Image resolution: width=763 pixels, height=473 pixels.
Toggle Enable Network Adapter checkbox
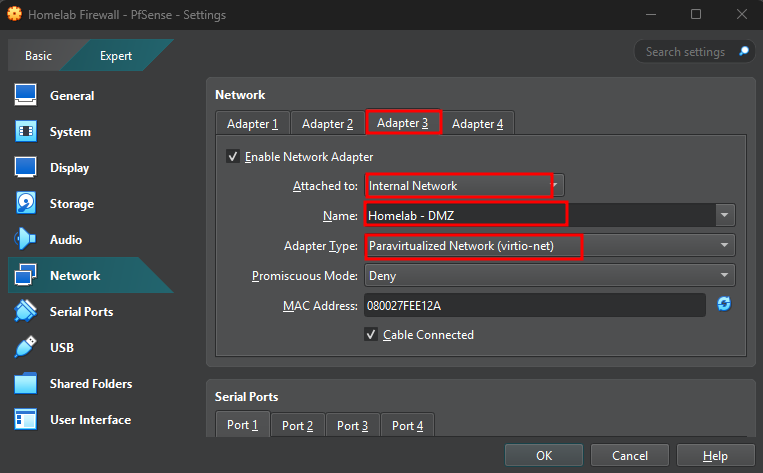click(233, 157)
